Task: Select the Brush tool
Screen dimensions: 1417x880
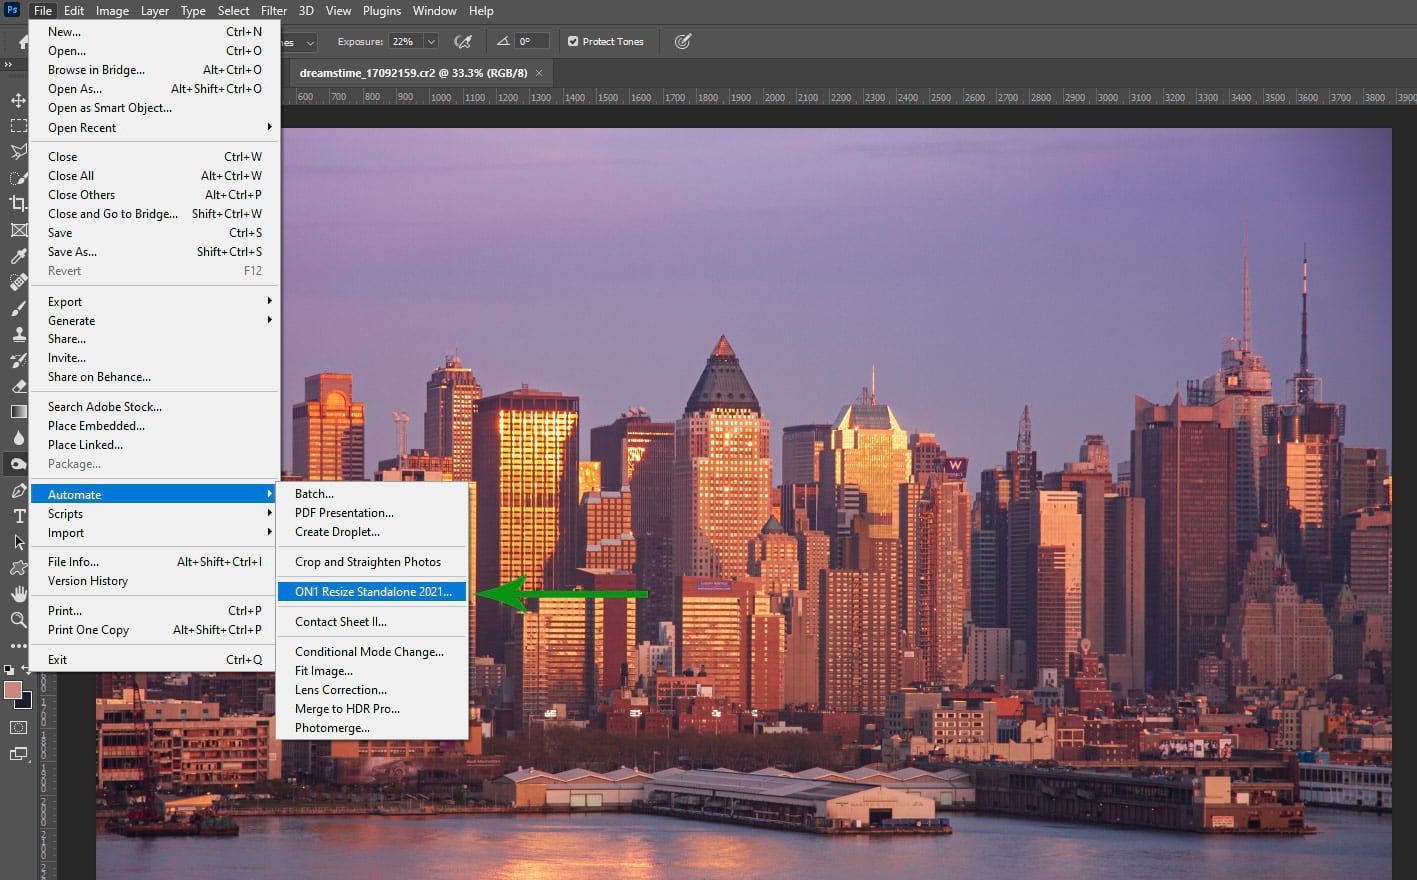Action: 18,308
